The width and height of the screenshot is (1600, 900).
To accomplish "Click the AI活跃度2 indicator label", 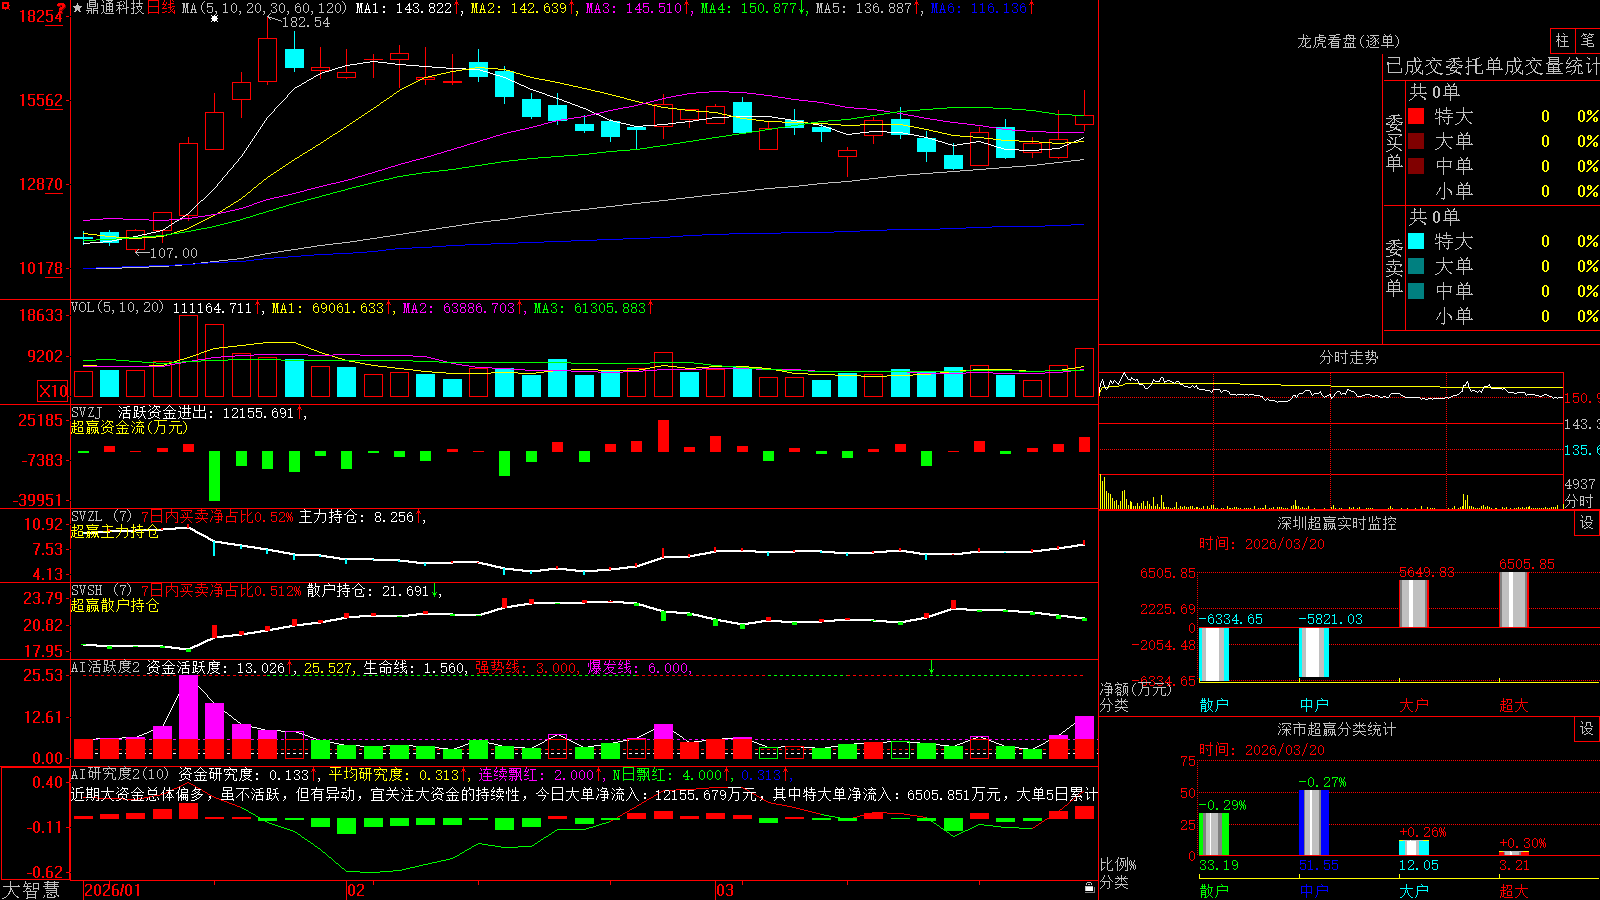I will coord(105,667).
